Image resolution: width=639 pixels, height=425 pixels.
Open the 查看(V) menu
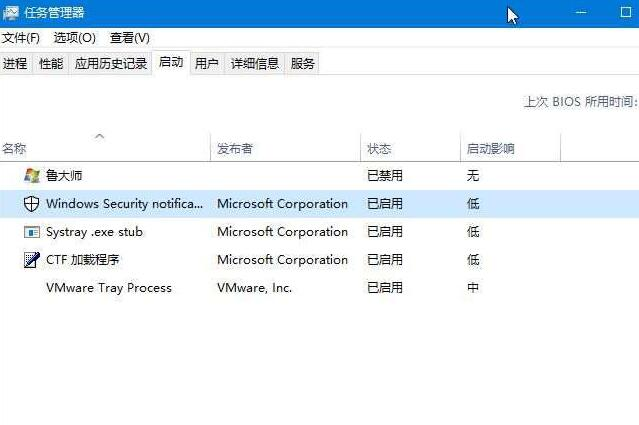click(129, 38)
